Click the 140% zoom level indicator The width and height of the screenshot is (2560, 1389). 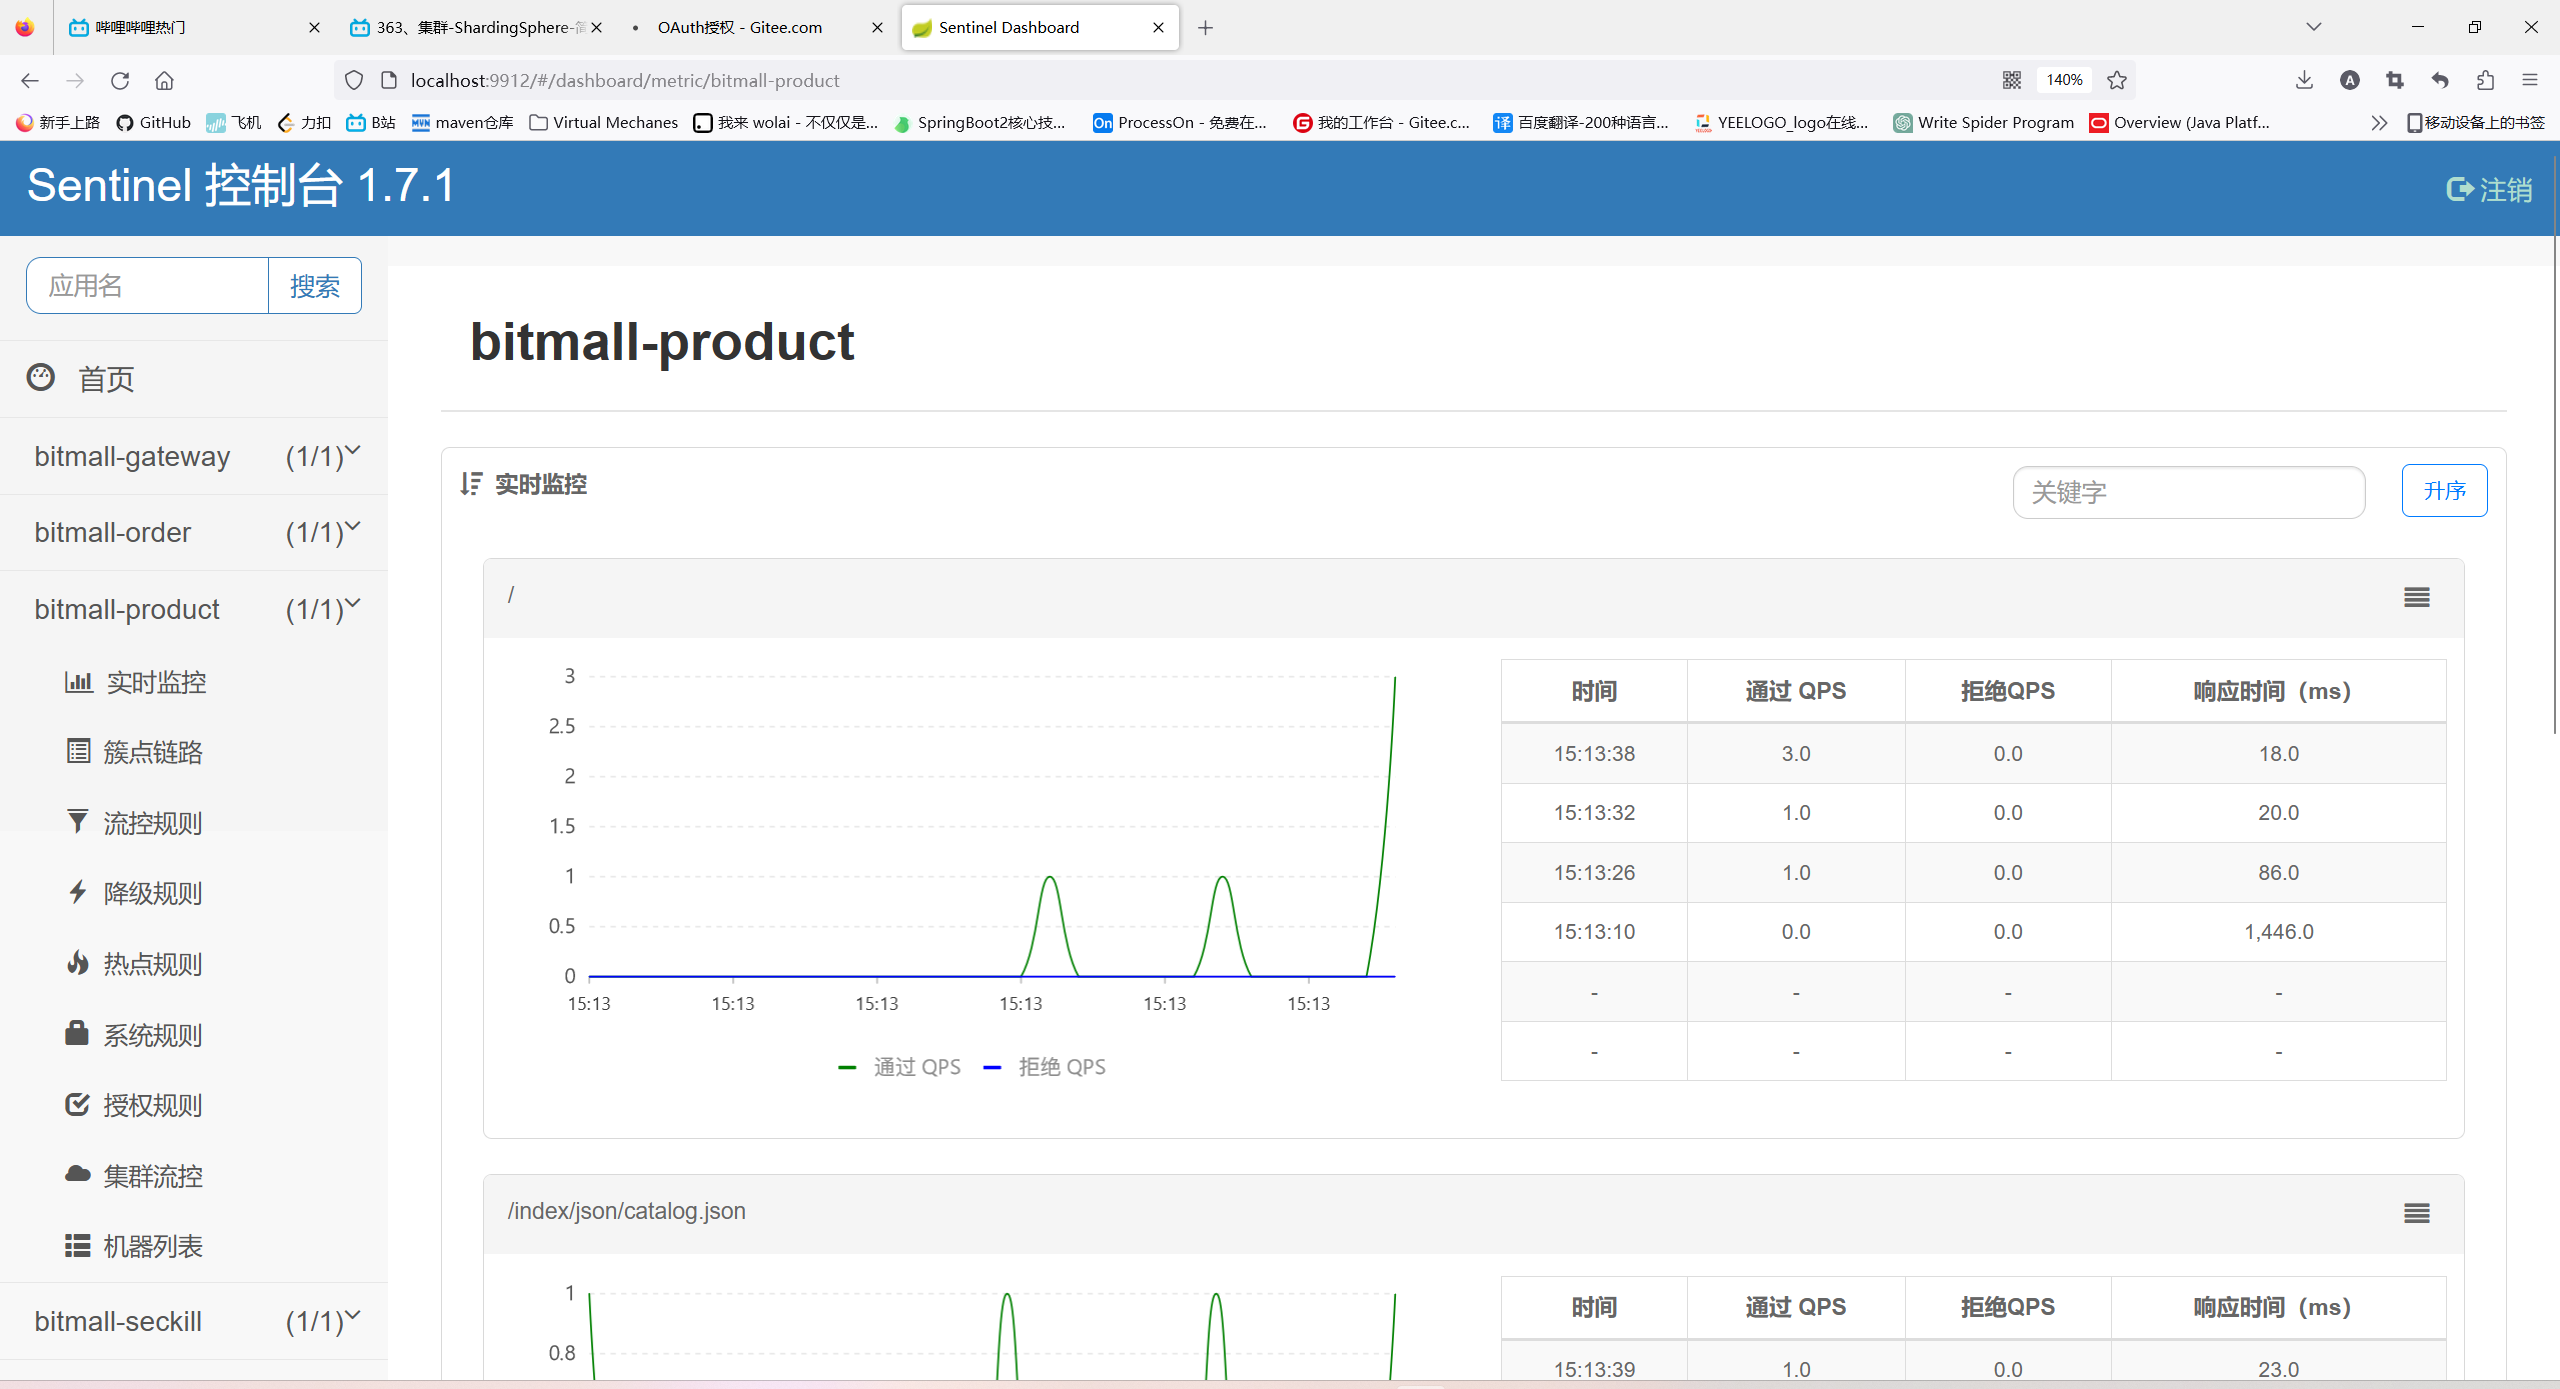[2064, 80]
